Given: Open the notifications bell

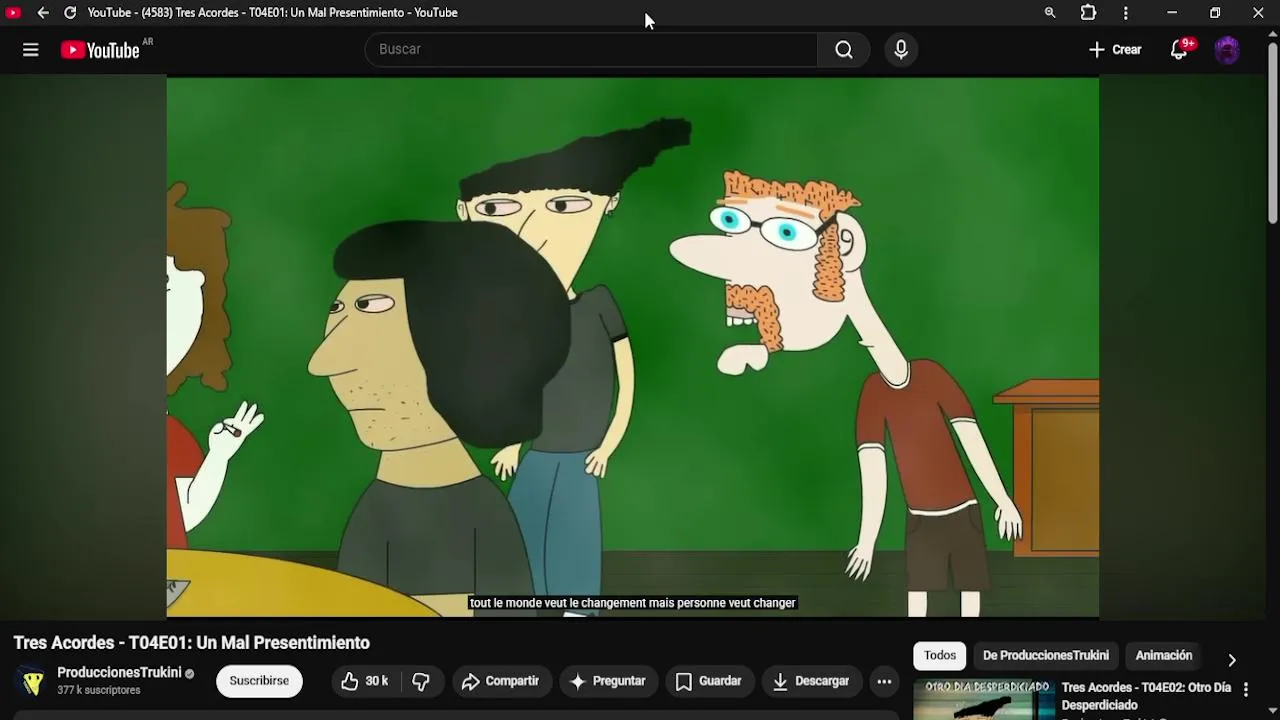Looking at the screenshot, I should point(1179,50).
